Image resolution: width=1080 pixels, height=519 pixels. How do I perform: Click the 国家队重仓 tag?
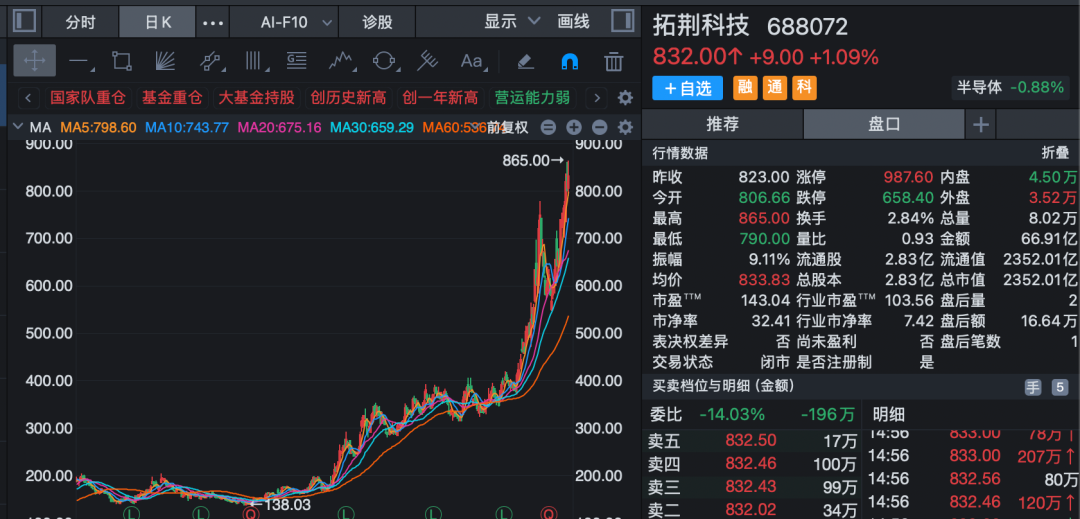[87, 98]
